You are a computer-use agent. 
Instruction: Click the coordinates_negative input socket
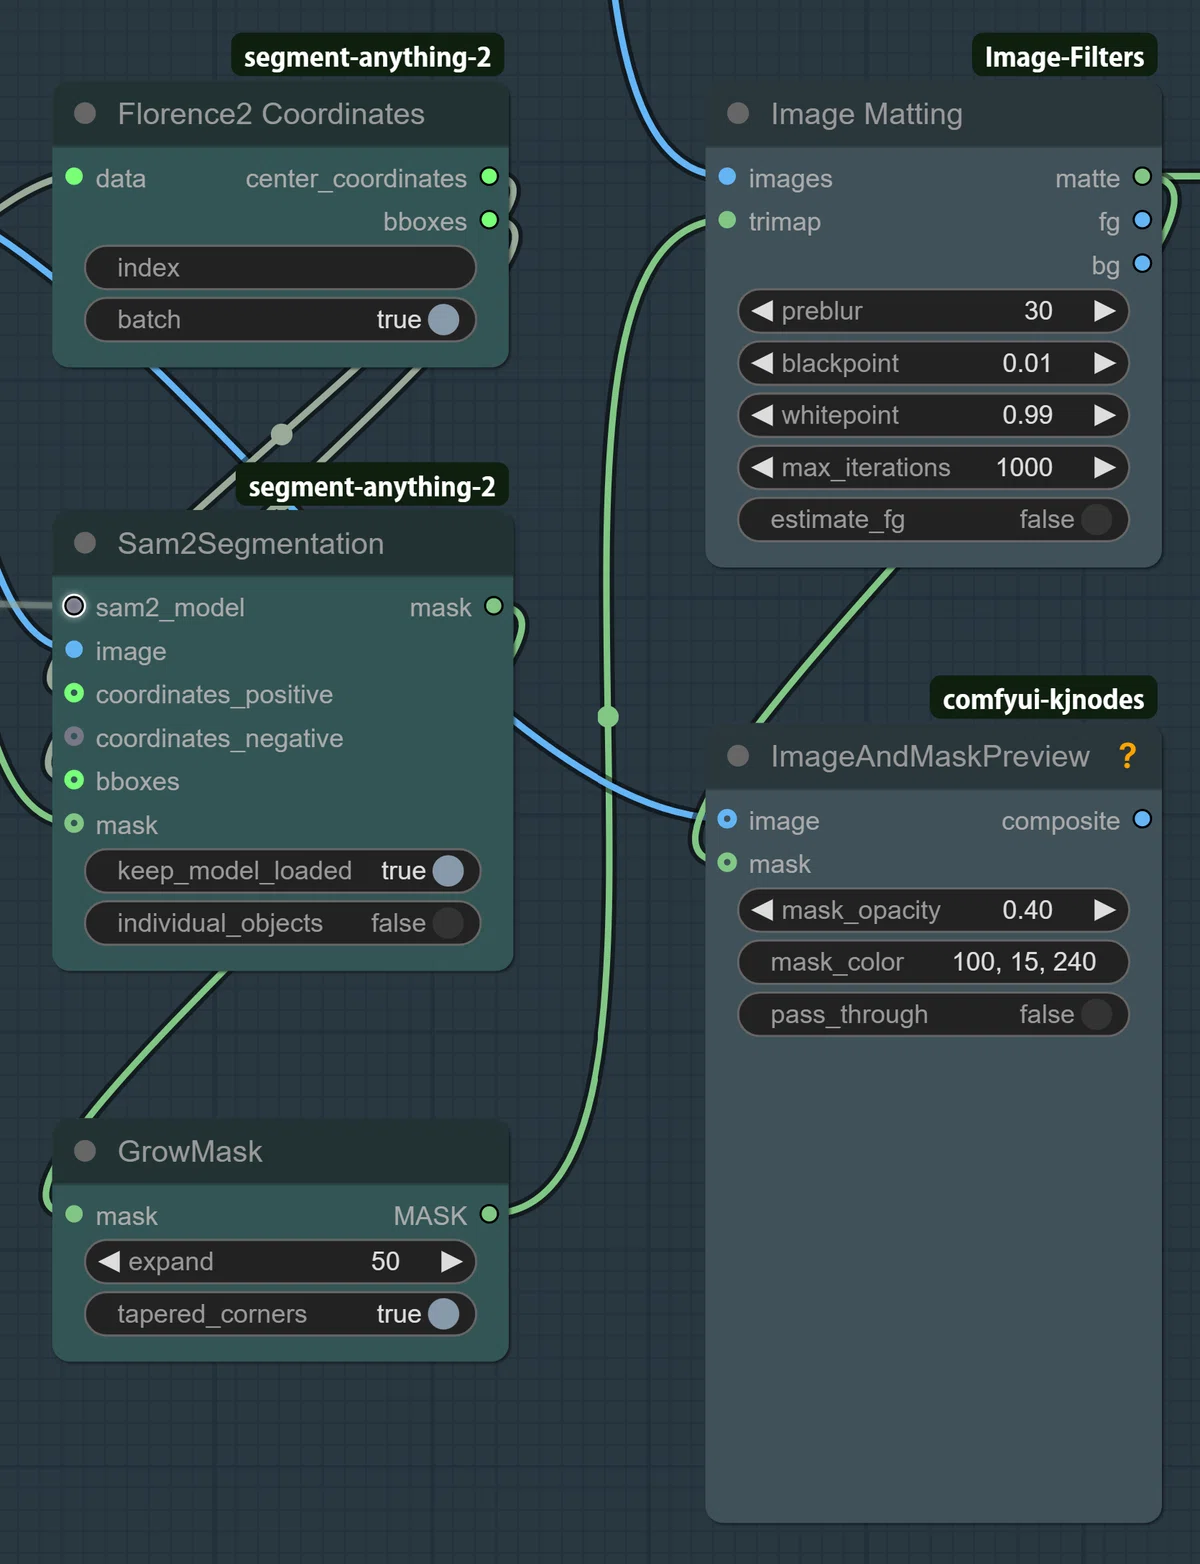click(x=74, y=737)
